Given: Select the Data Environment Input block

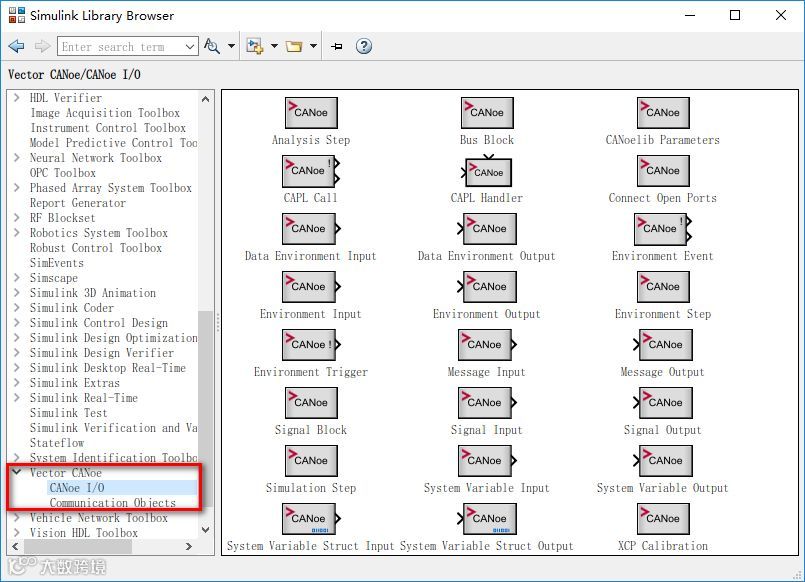Looking at the screenshot, I should 311,229.
